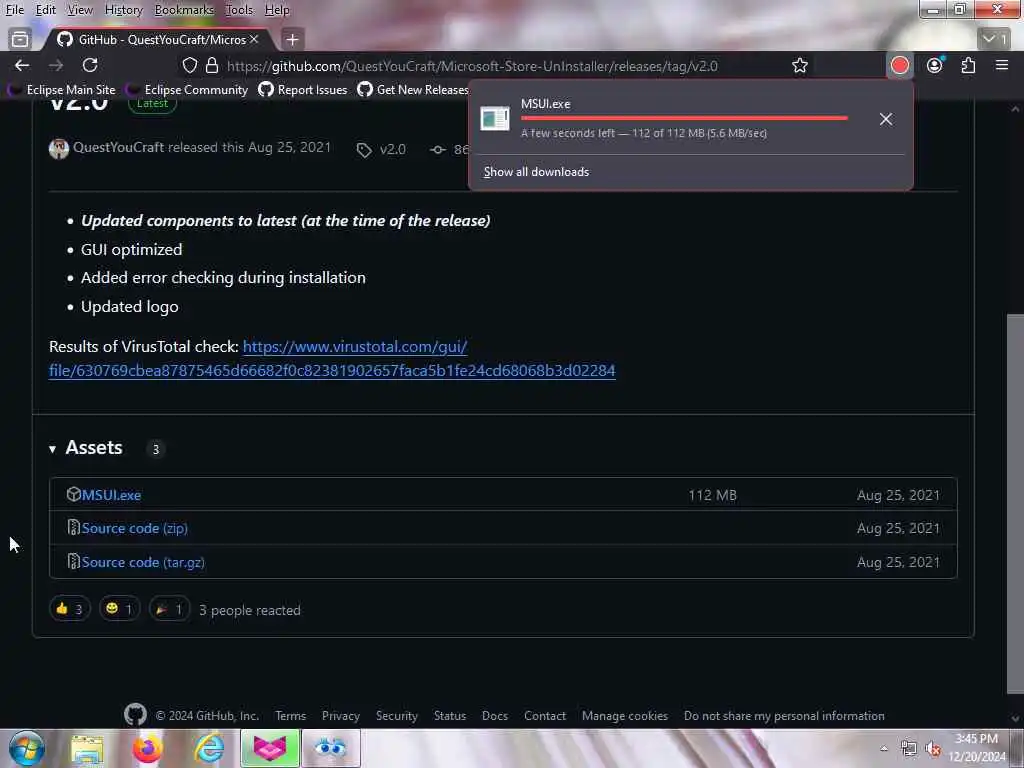The image size is (1024, 768).
Task: Open the footer Manage cookies link
Action: coord(624,716)
